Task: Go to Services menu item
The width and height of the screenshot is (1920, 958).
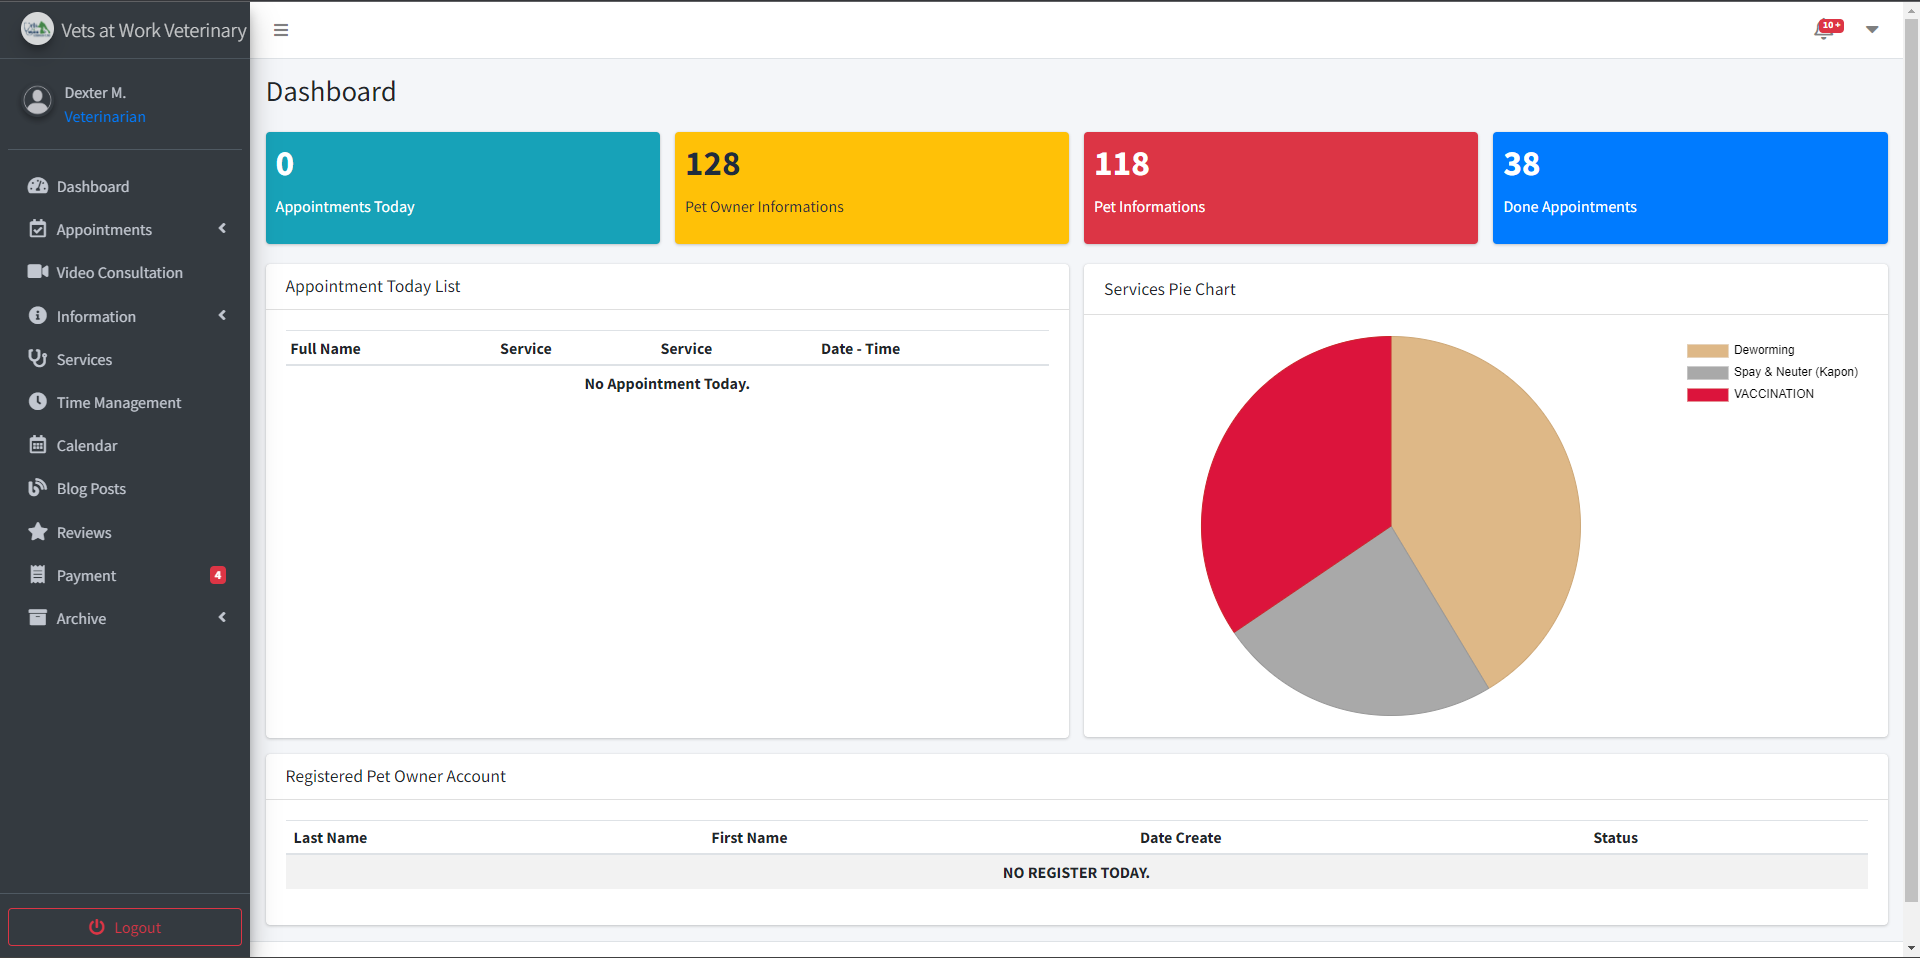Action: [x=125, y=358]
